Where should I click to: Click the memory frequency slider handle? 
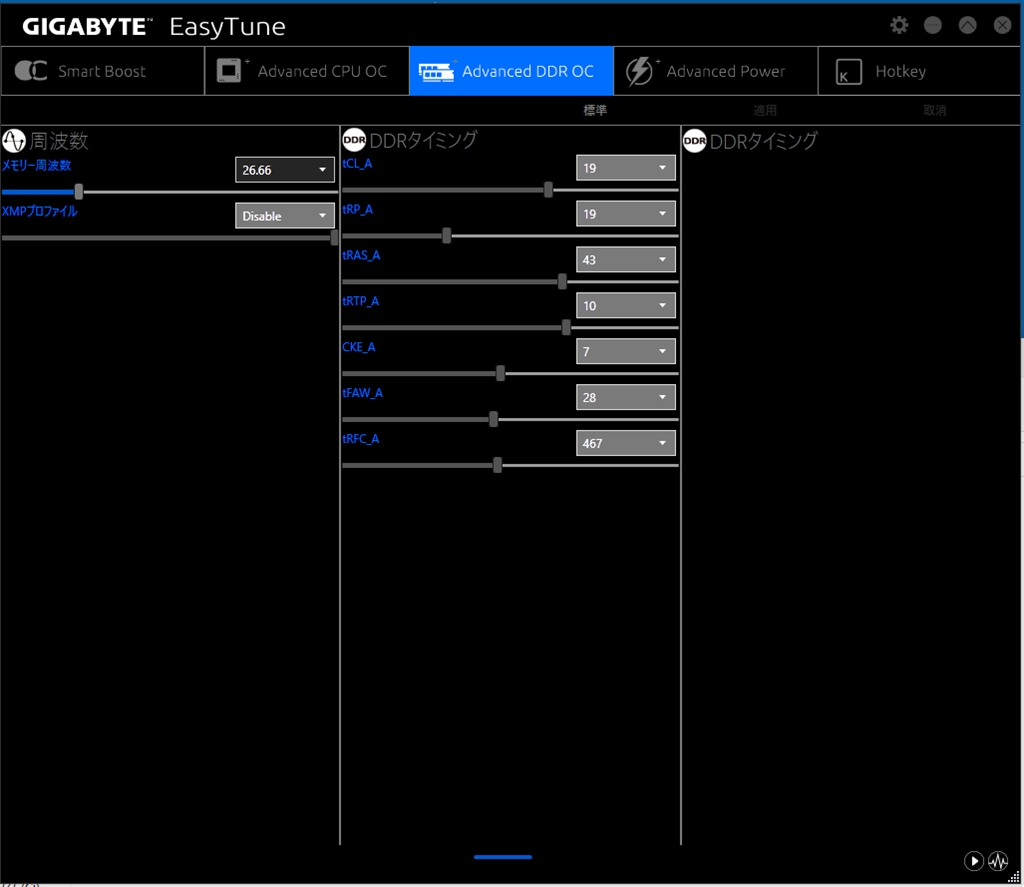pos(78,191)
